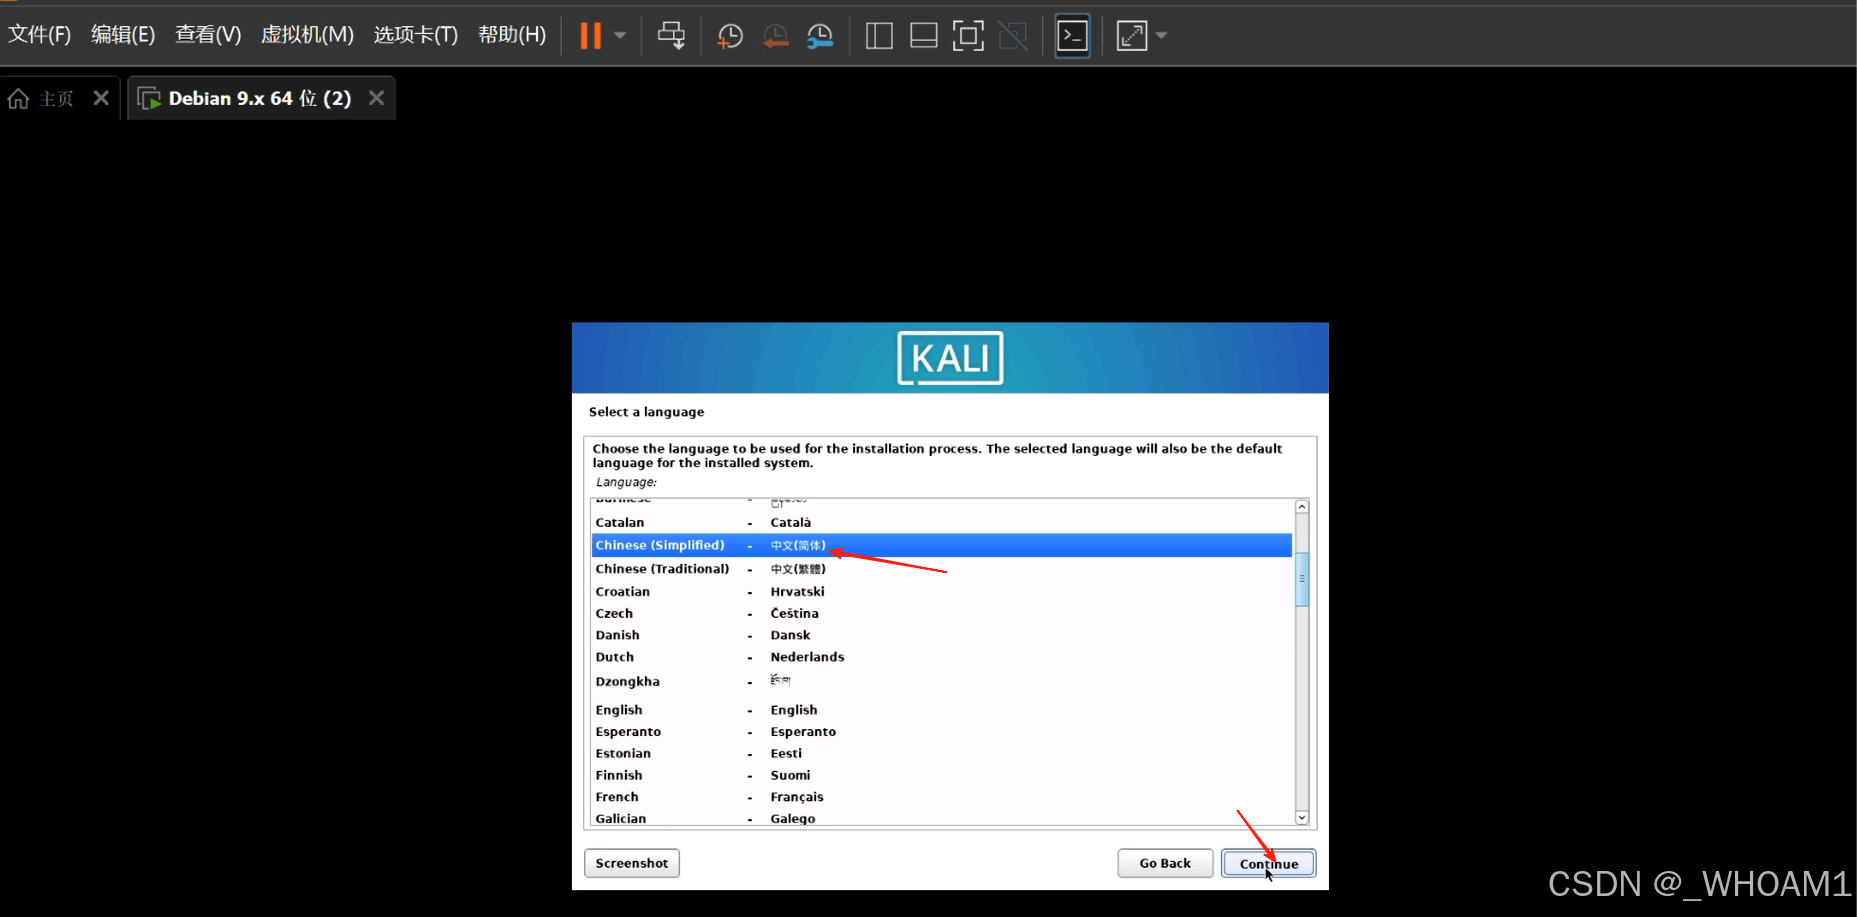This screenshot has height=917, width=1857.
Task: Choose Estonian from the language list
Action: click(x=941, y=754)
